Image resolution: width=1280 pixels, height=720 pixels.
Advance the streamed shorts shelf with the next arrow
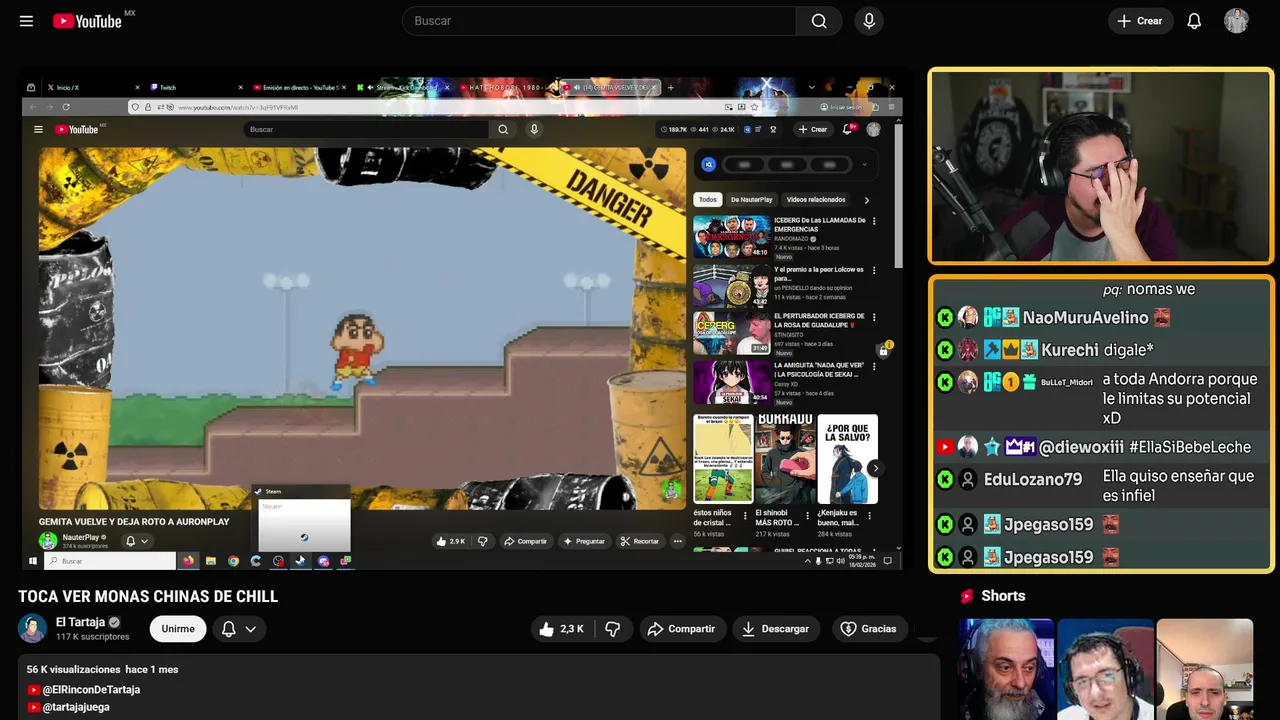875,468
